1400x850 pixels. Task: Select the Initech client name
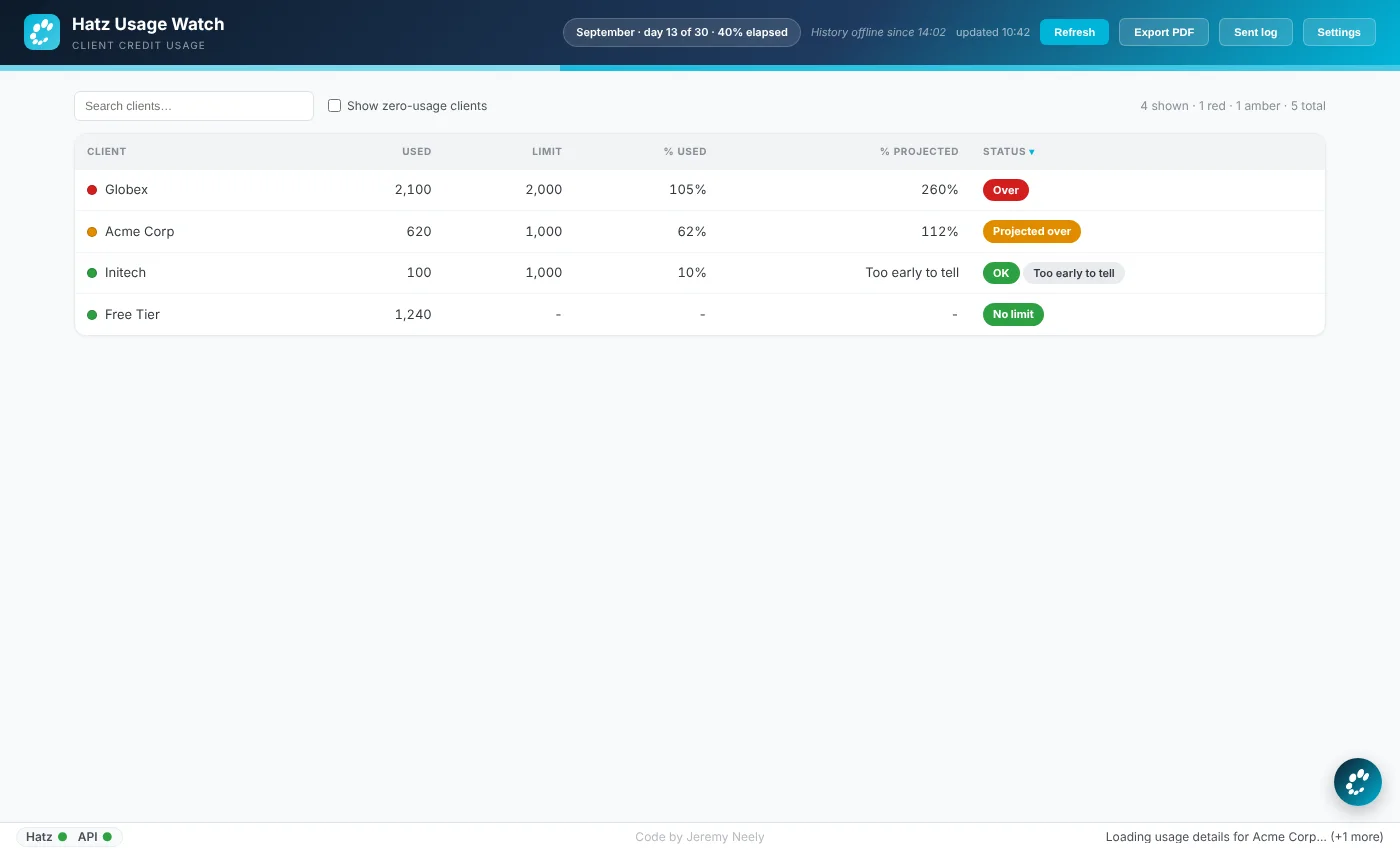tap(125, 273)
